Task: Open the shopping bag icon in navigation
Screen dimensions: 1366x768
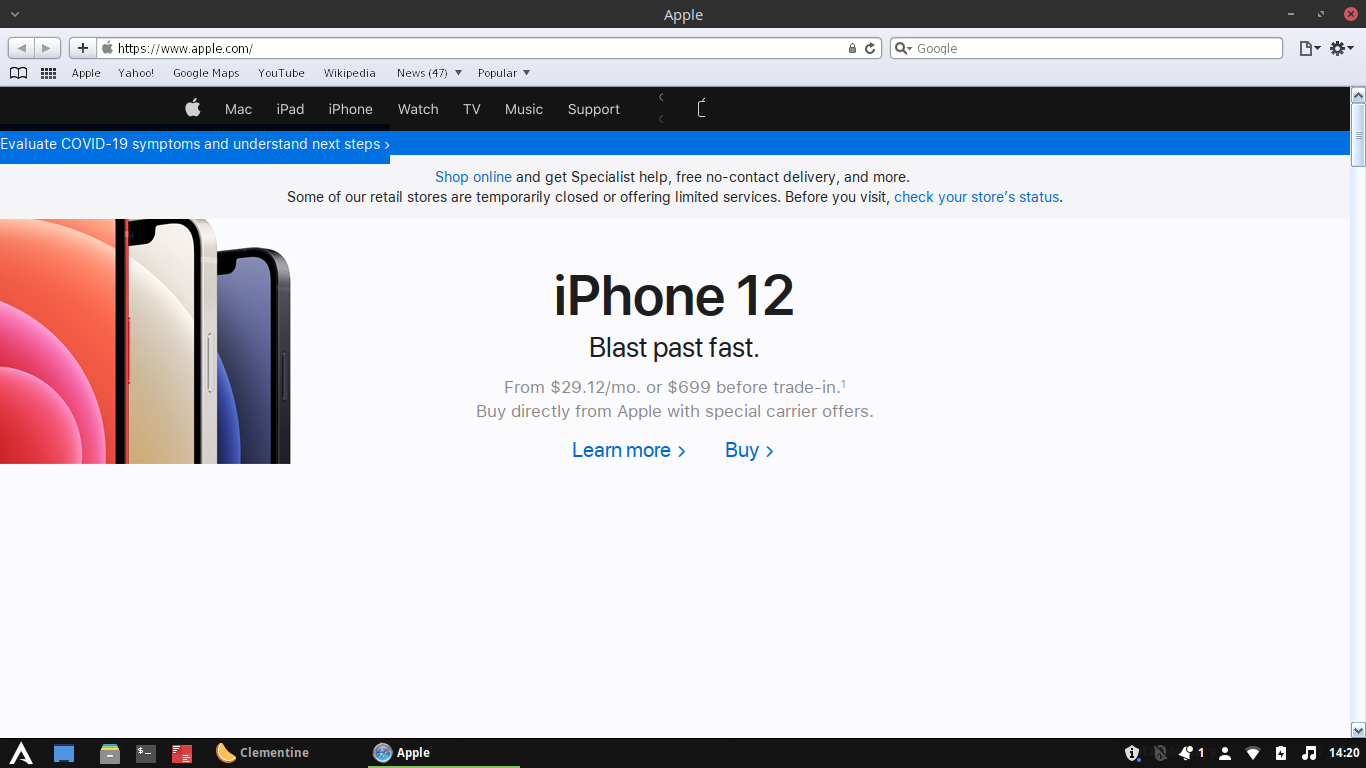Action: 702,108
